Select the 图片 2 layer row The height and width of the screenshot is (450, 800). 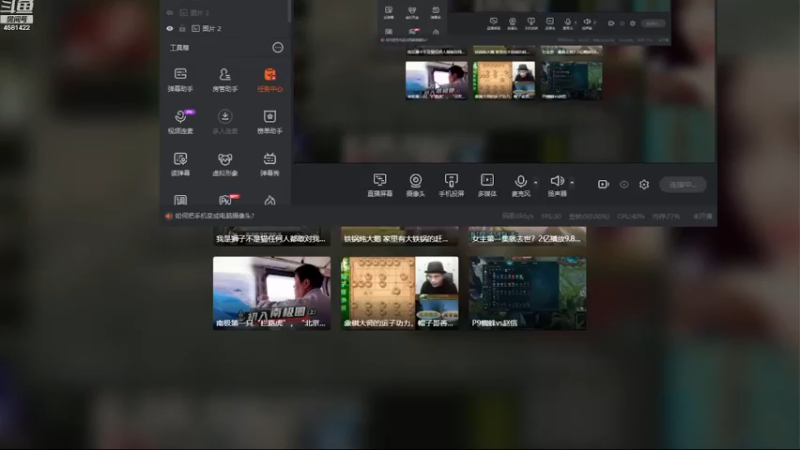[224, 29]
